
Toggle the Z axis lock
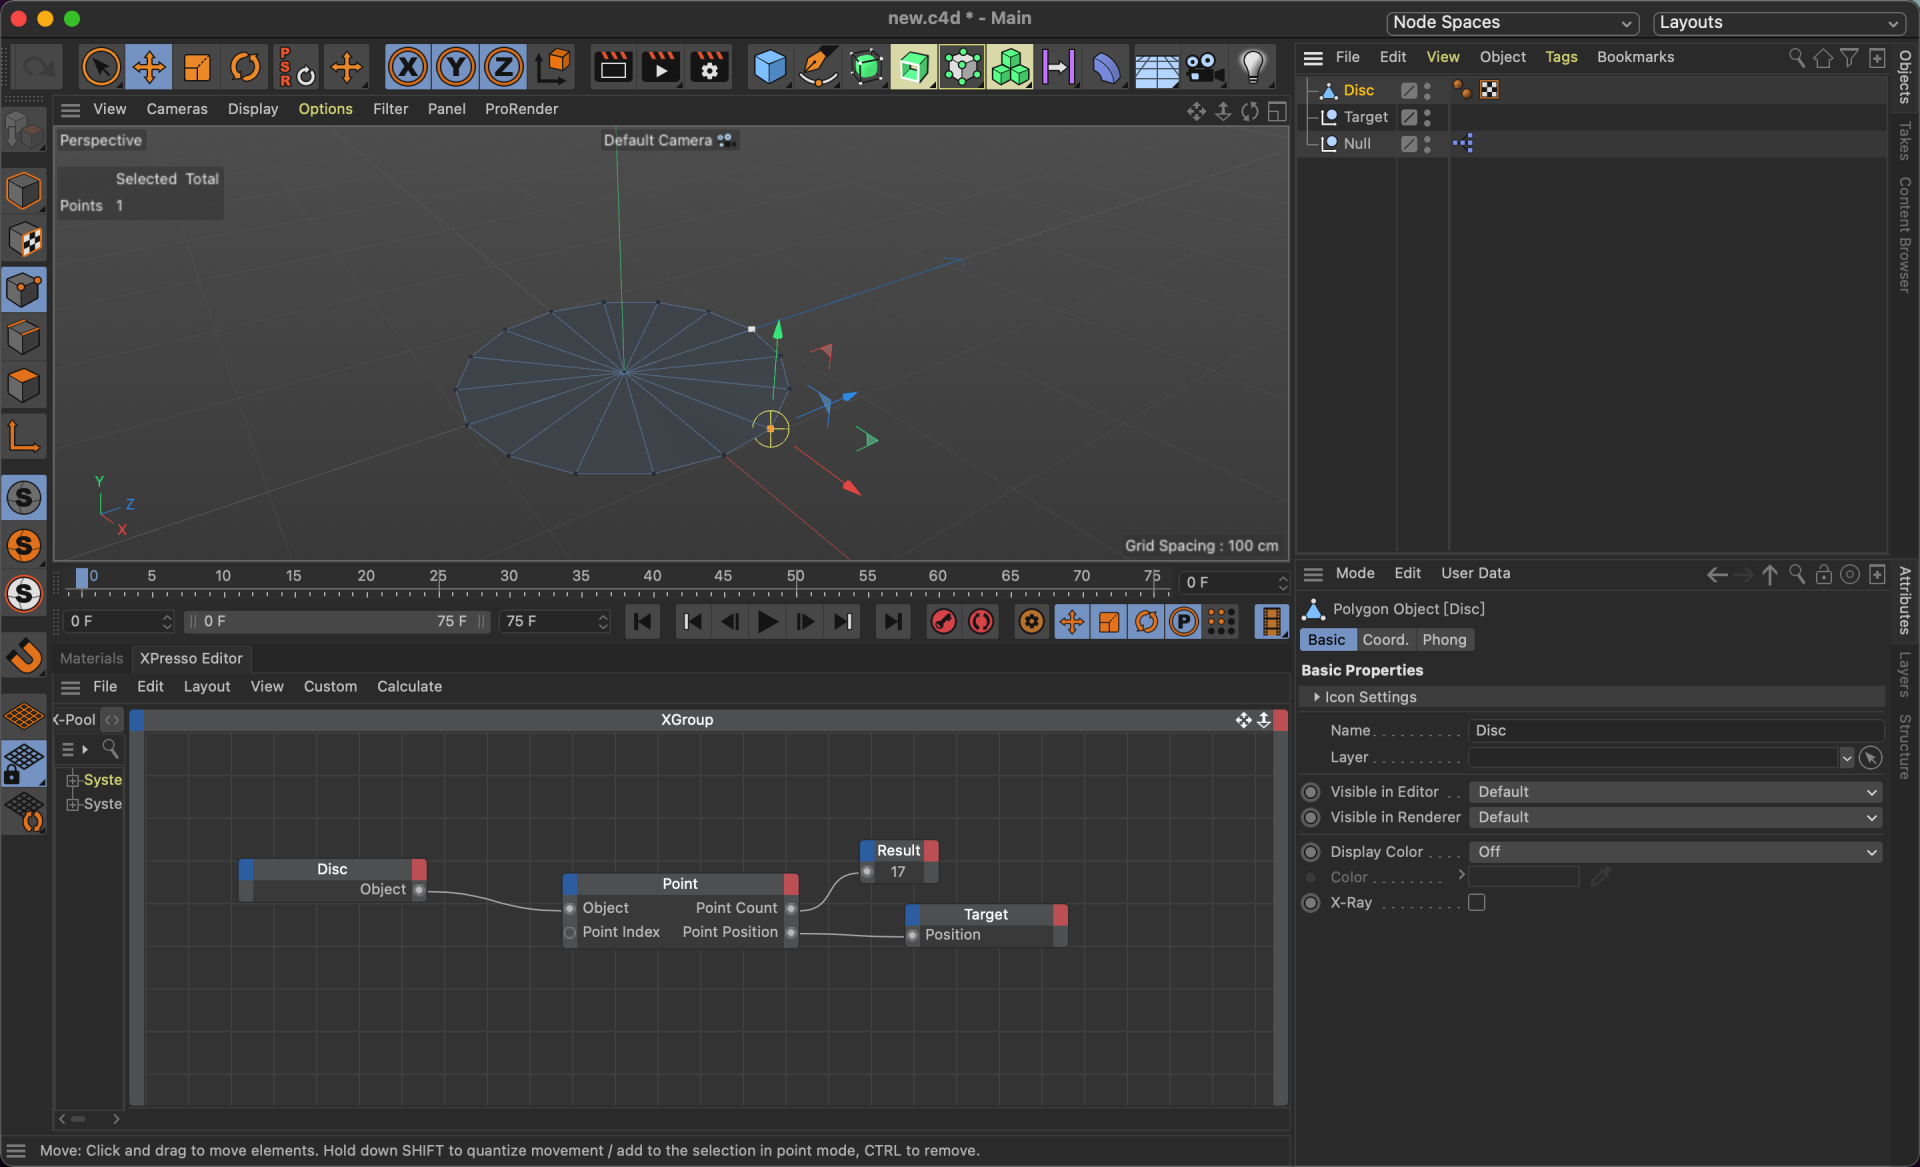[504, 67]
